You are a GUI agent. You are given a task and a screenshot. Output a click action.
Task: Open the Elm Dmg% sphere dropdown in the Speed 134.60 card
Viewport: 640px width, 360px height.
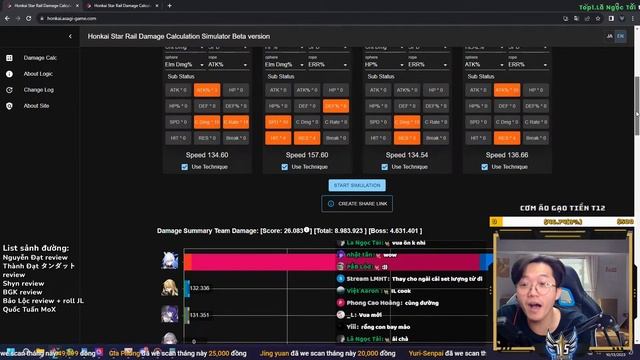pyautogui.click(x=184, y=64)
